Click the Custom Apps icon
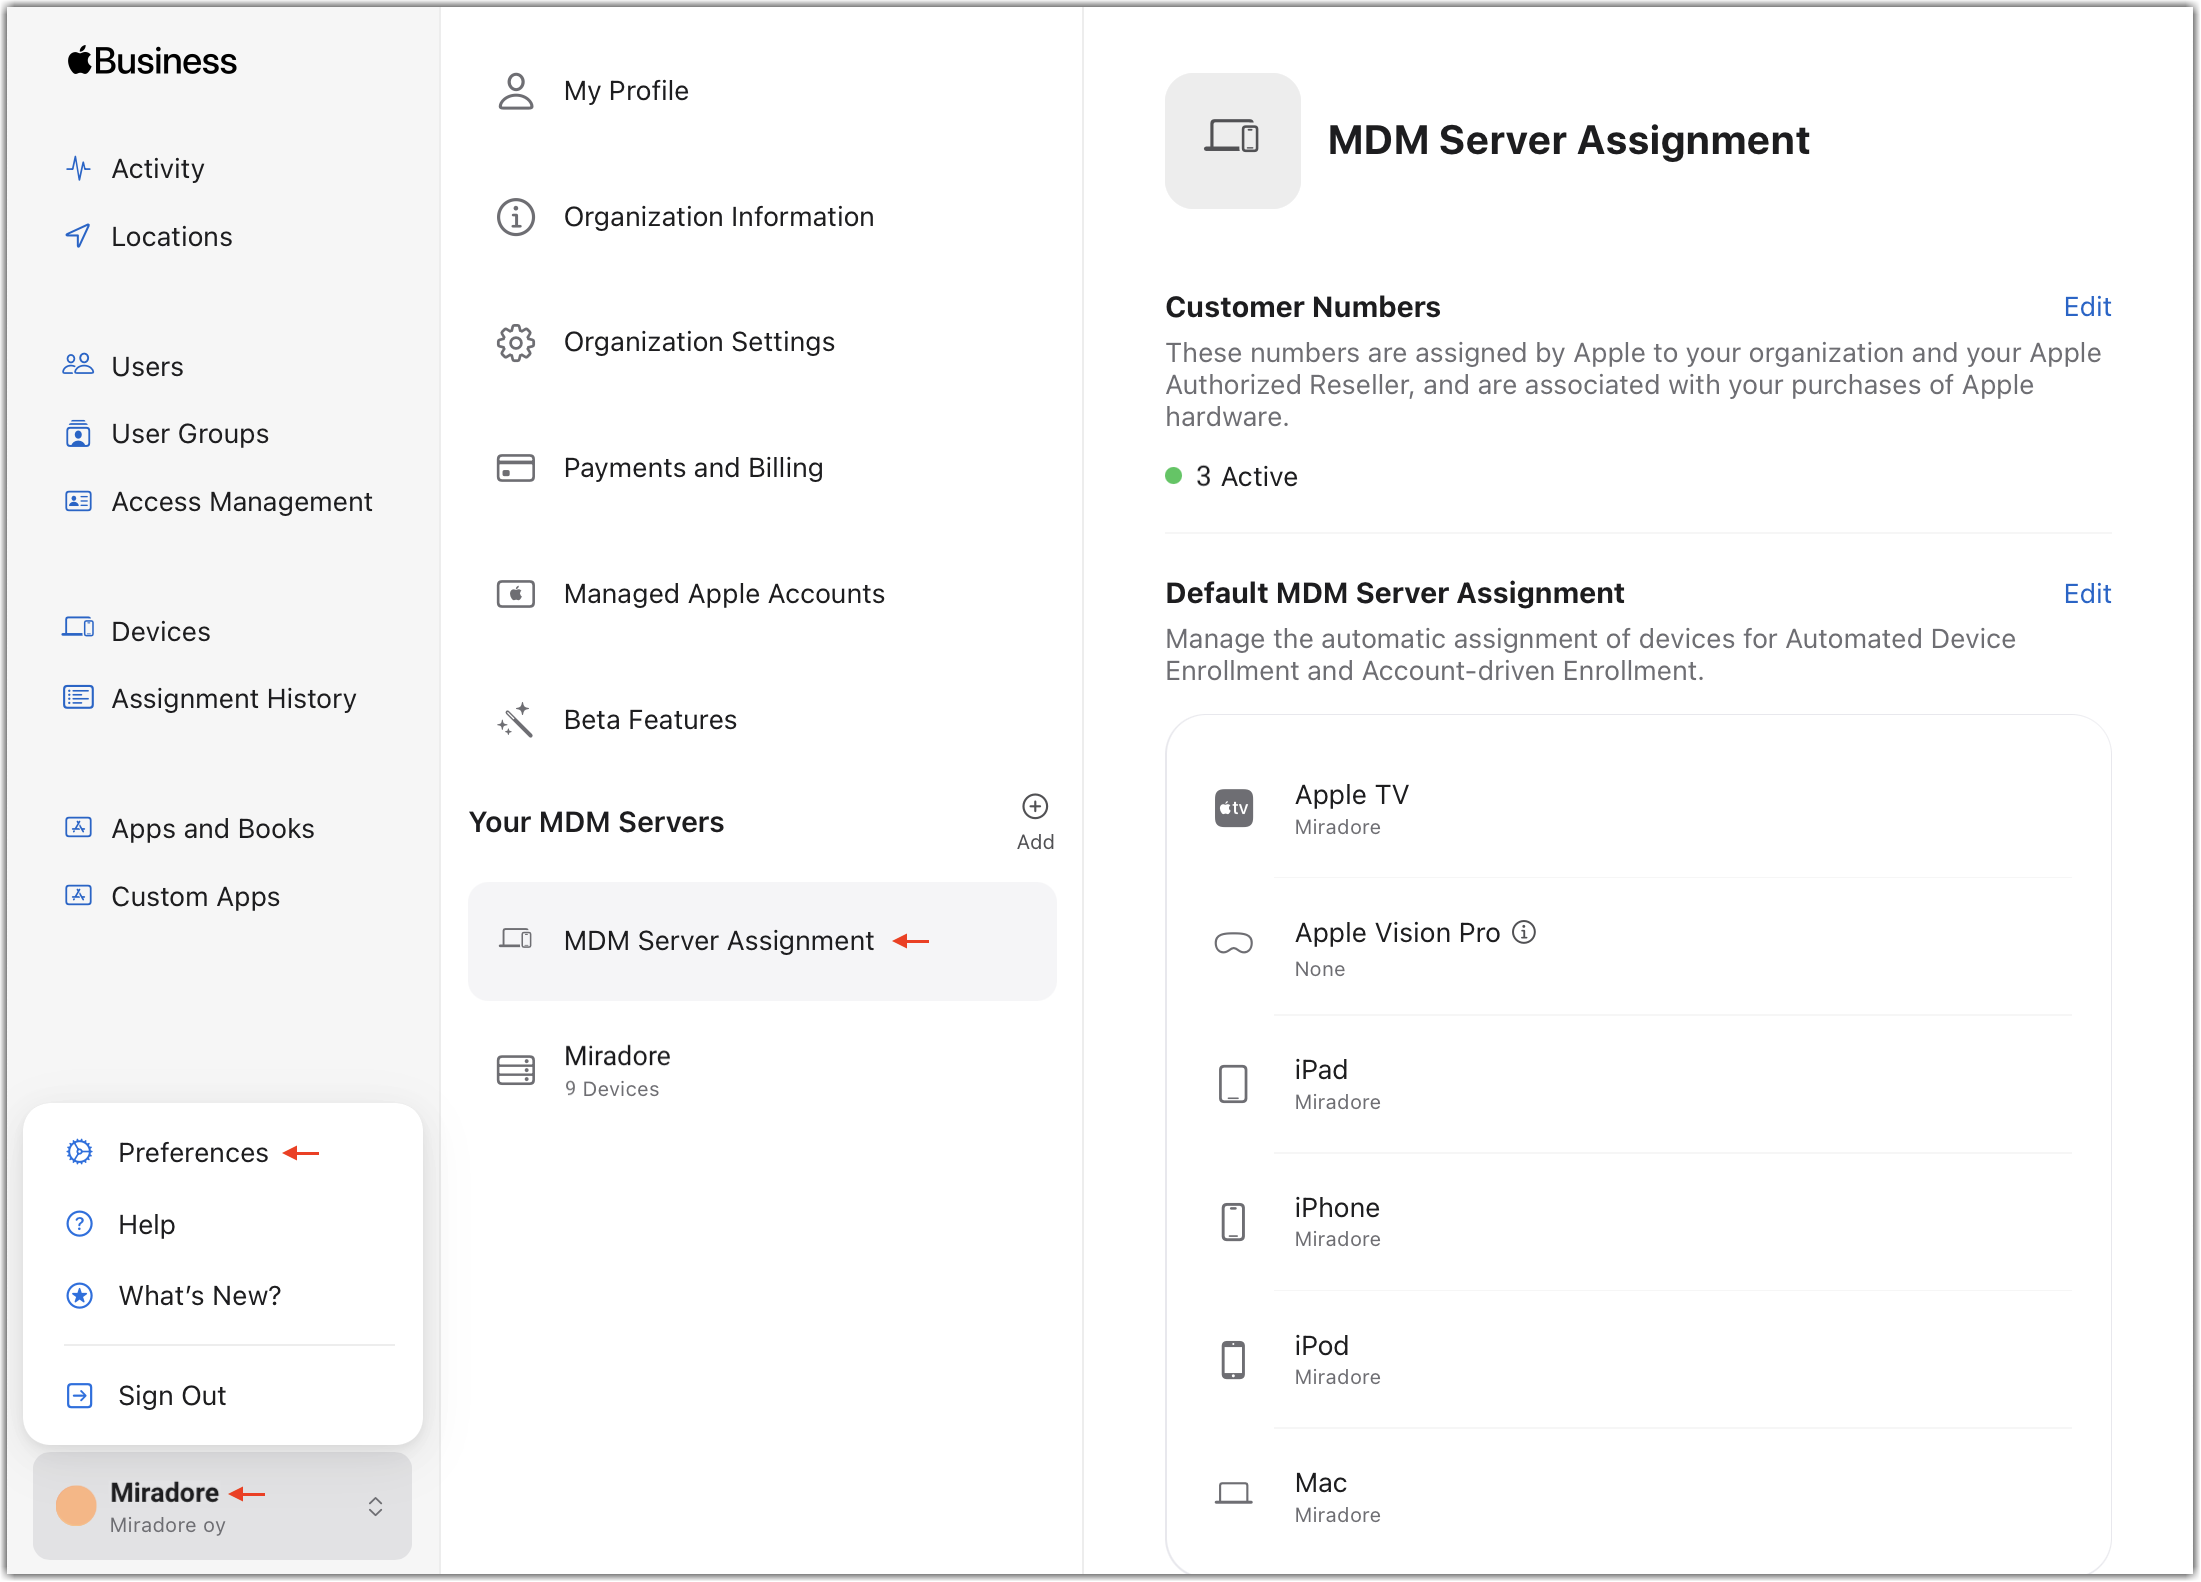 (78, 895)
